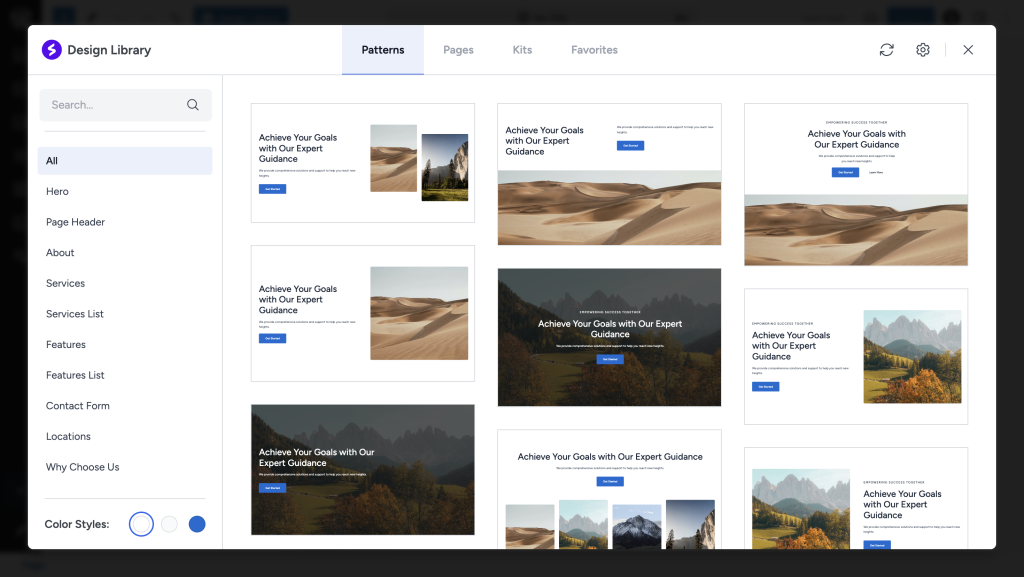Select the dark mountain hero pattern thumbnail
1024x577 pixels.
[362, 469]
